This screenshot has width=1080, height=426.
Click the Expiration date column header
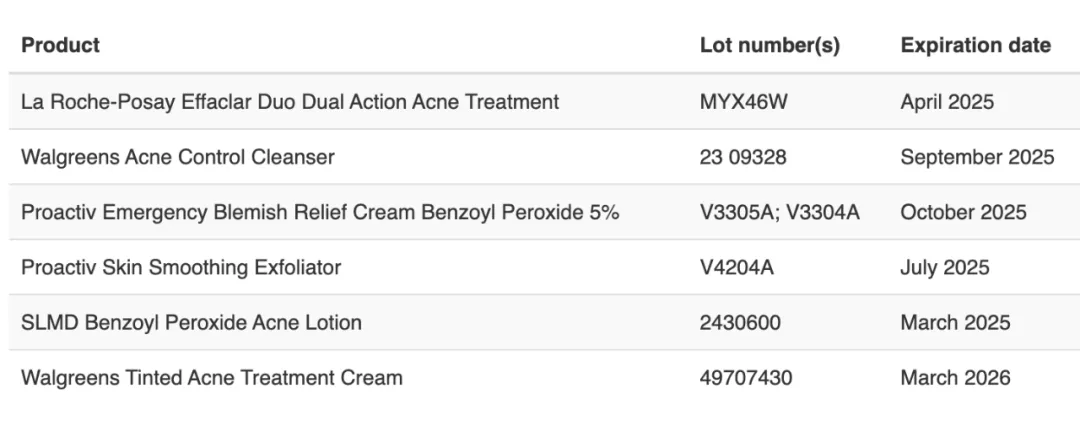coord(975,45)
